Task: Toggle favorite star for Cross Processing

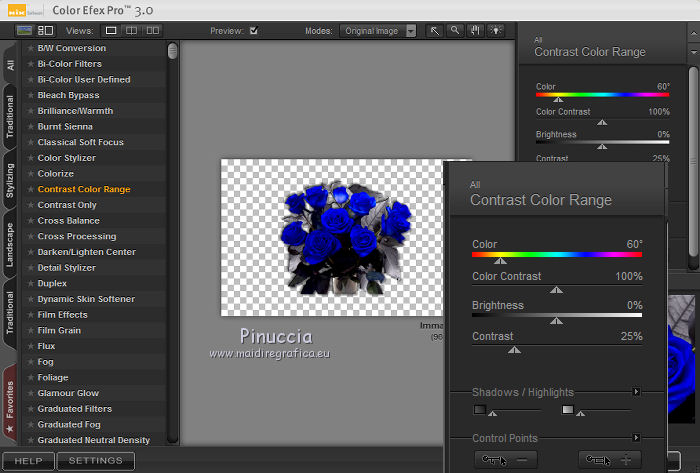Action: tap(30, 236)
